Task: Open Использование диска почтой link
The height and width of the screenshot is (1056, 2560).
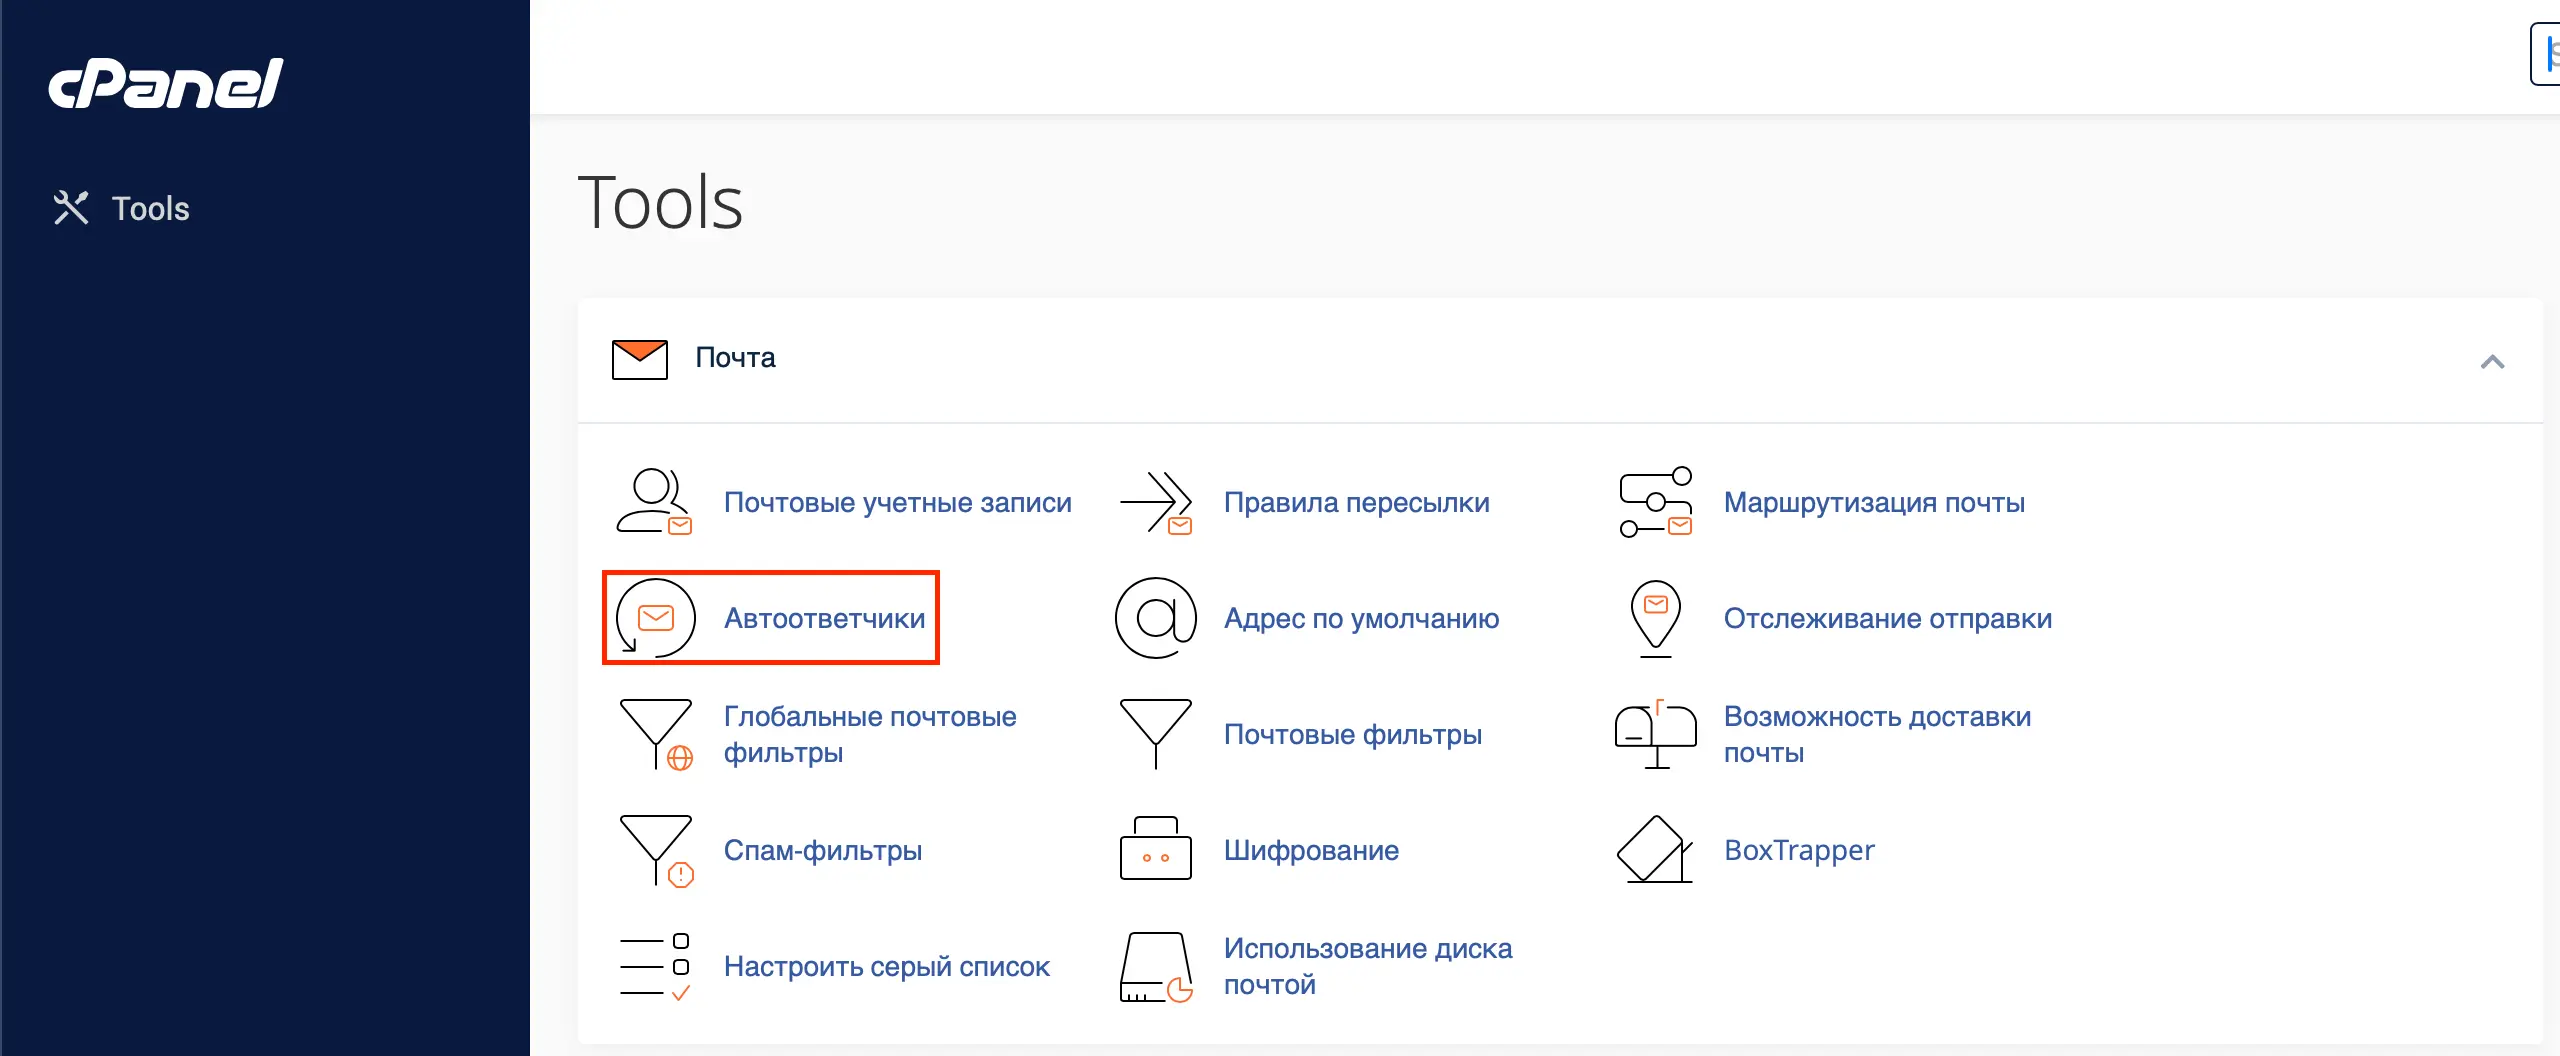Action: 1368,966
